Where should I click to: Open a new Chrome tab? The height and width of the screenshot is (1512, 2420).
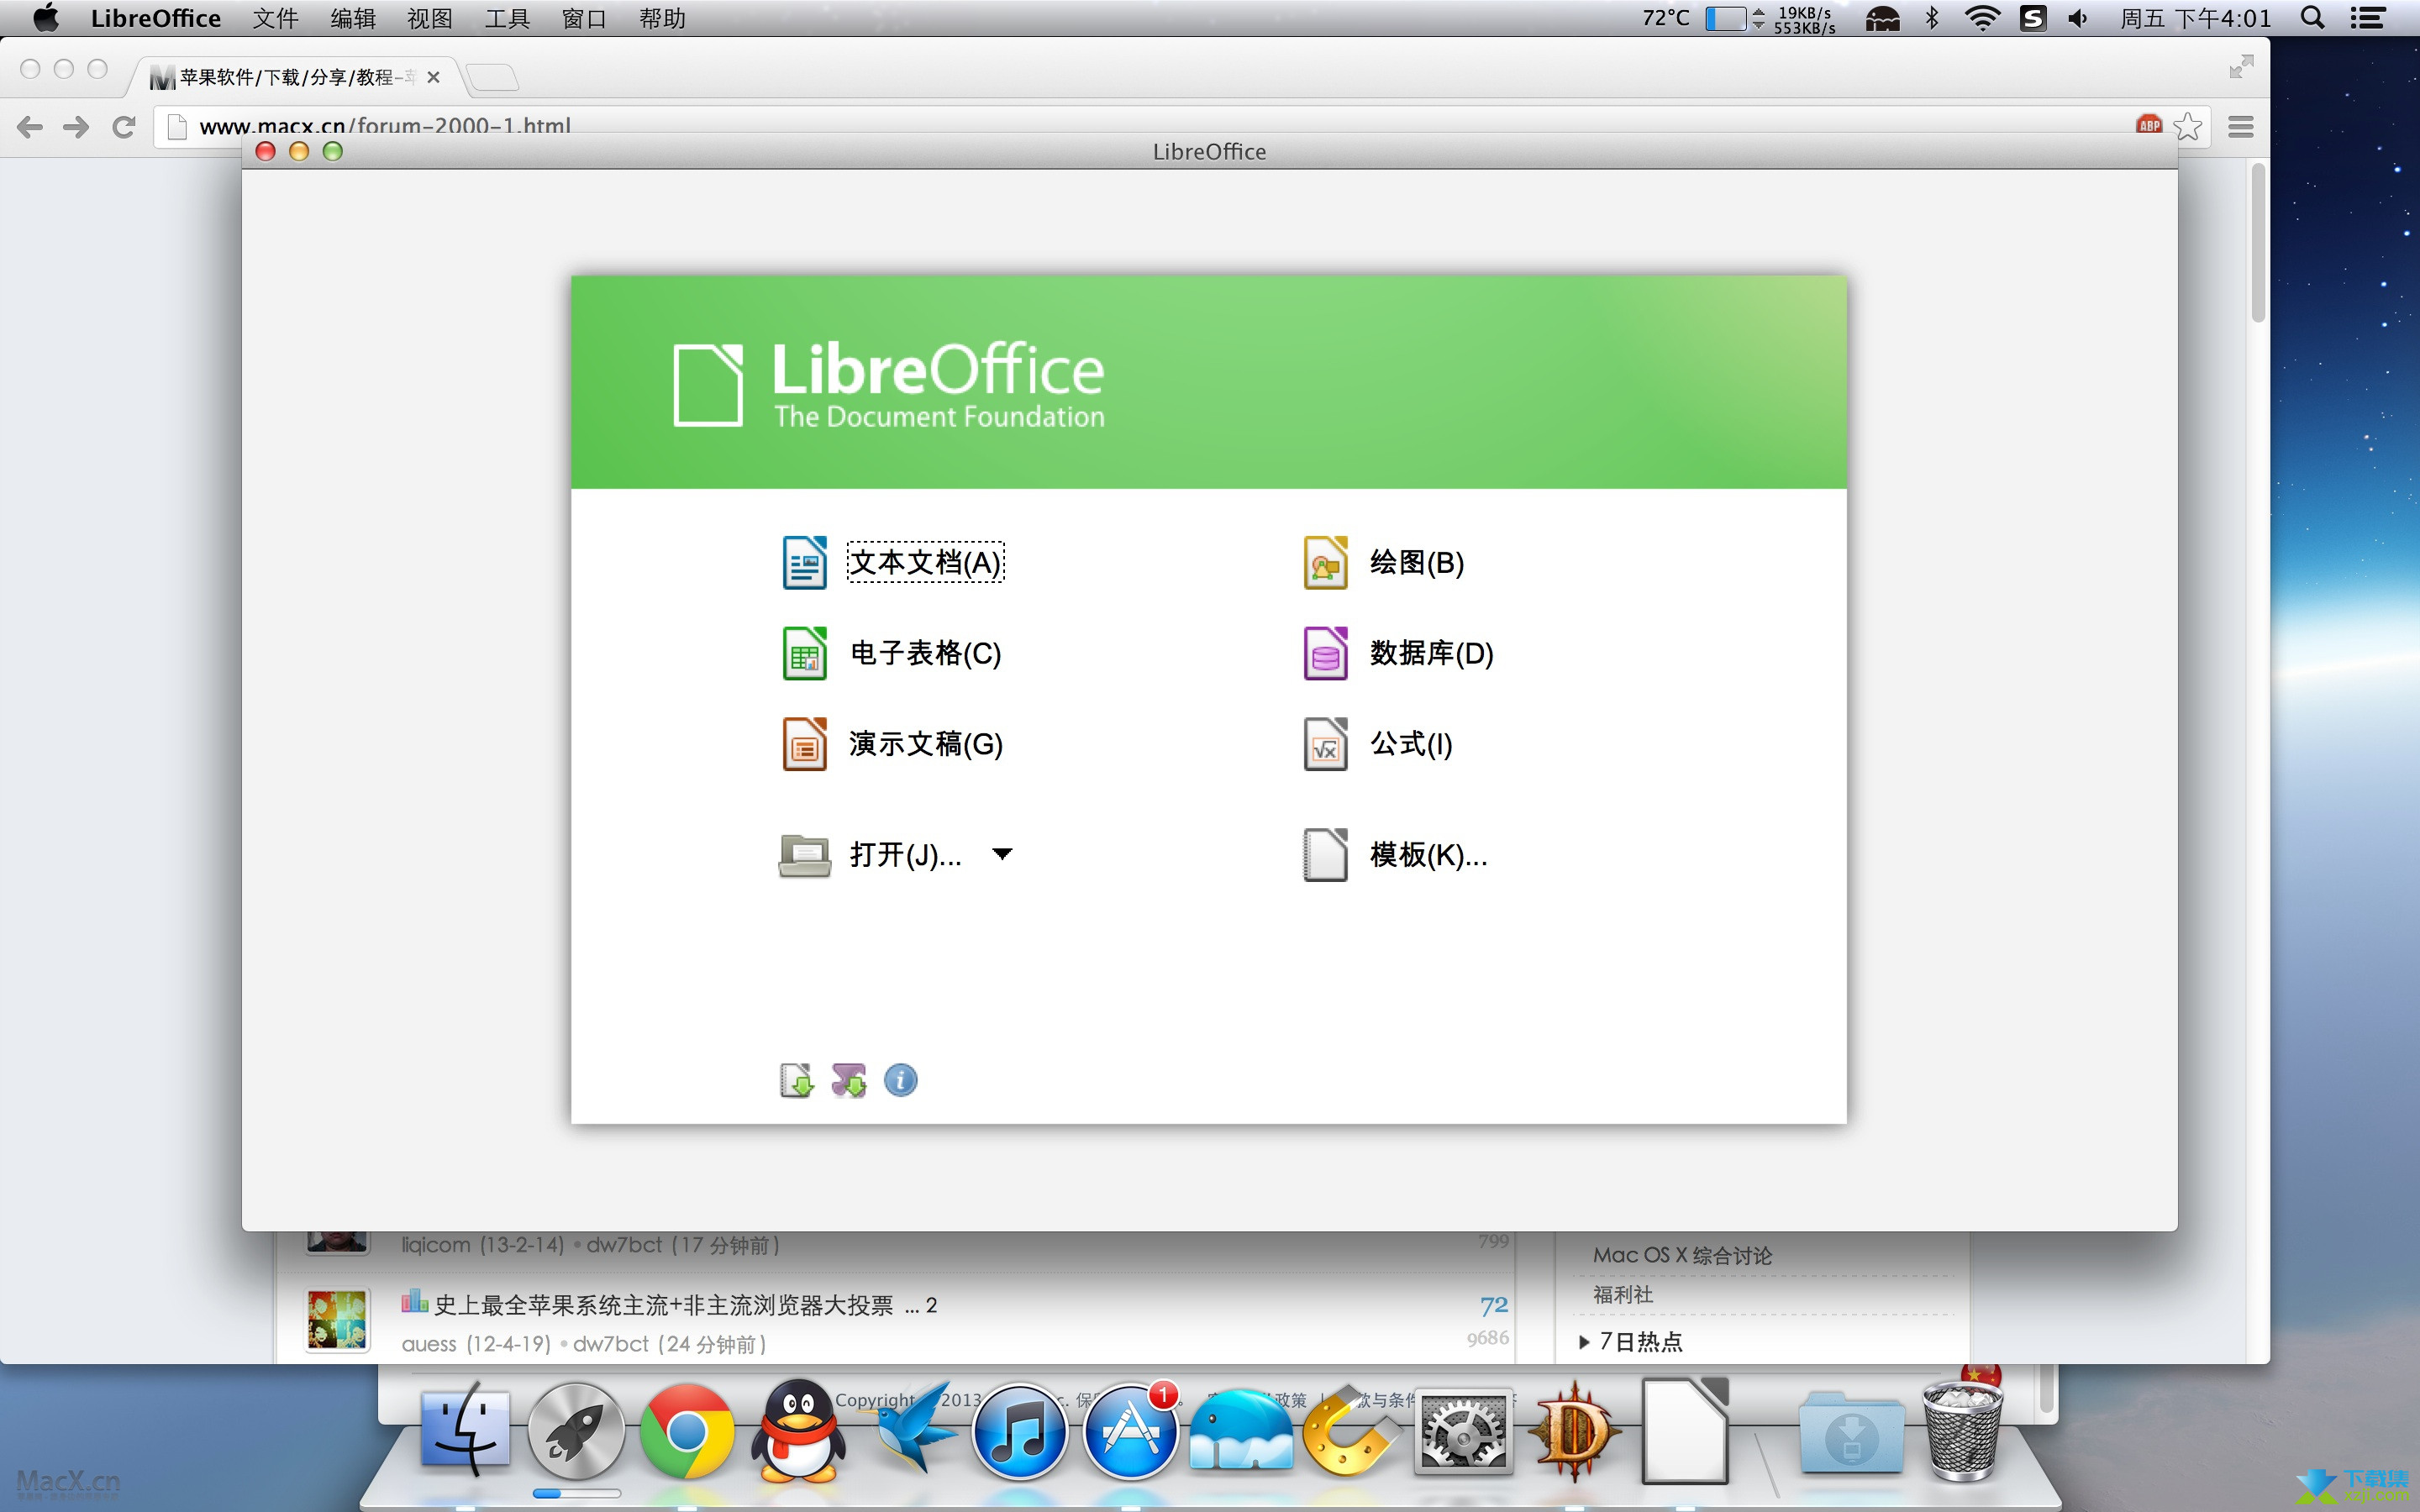pos(491,77)
